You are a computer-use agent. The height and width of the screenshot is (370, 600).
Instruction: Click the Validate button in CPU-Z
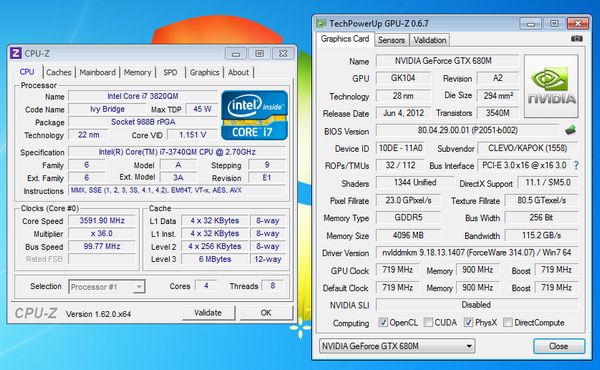pyautogui.click(x=208, y=313)
